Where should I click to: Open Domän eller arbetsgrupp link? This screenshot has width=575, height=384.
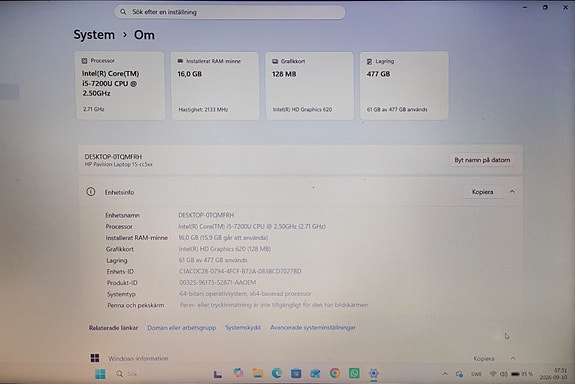pyautogui.click(x=182, y=328)
